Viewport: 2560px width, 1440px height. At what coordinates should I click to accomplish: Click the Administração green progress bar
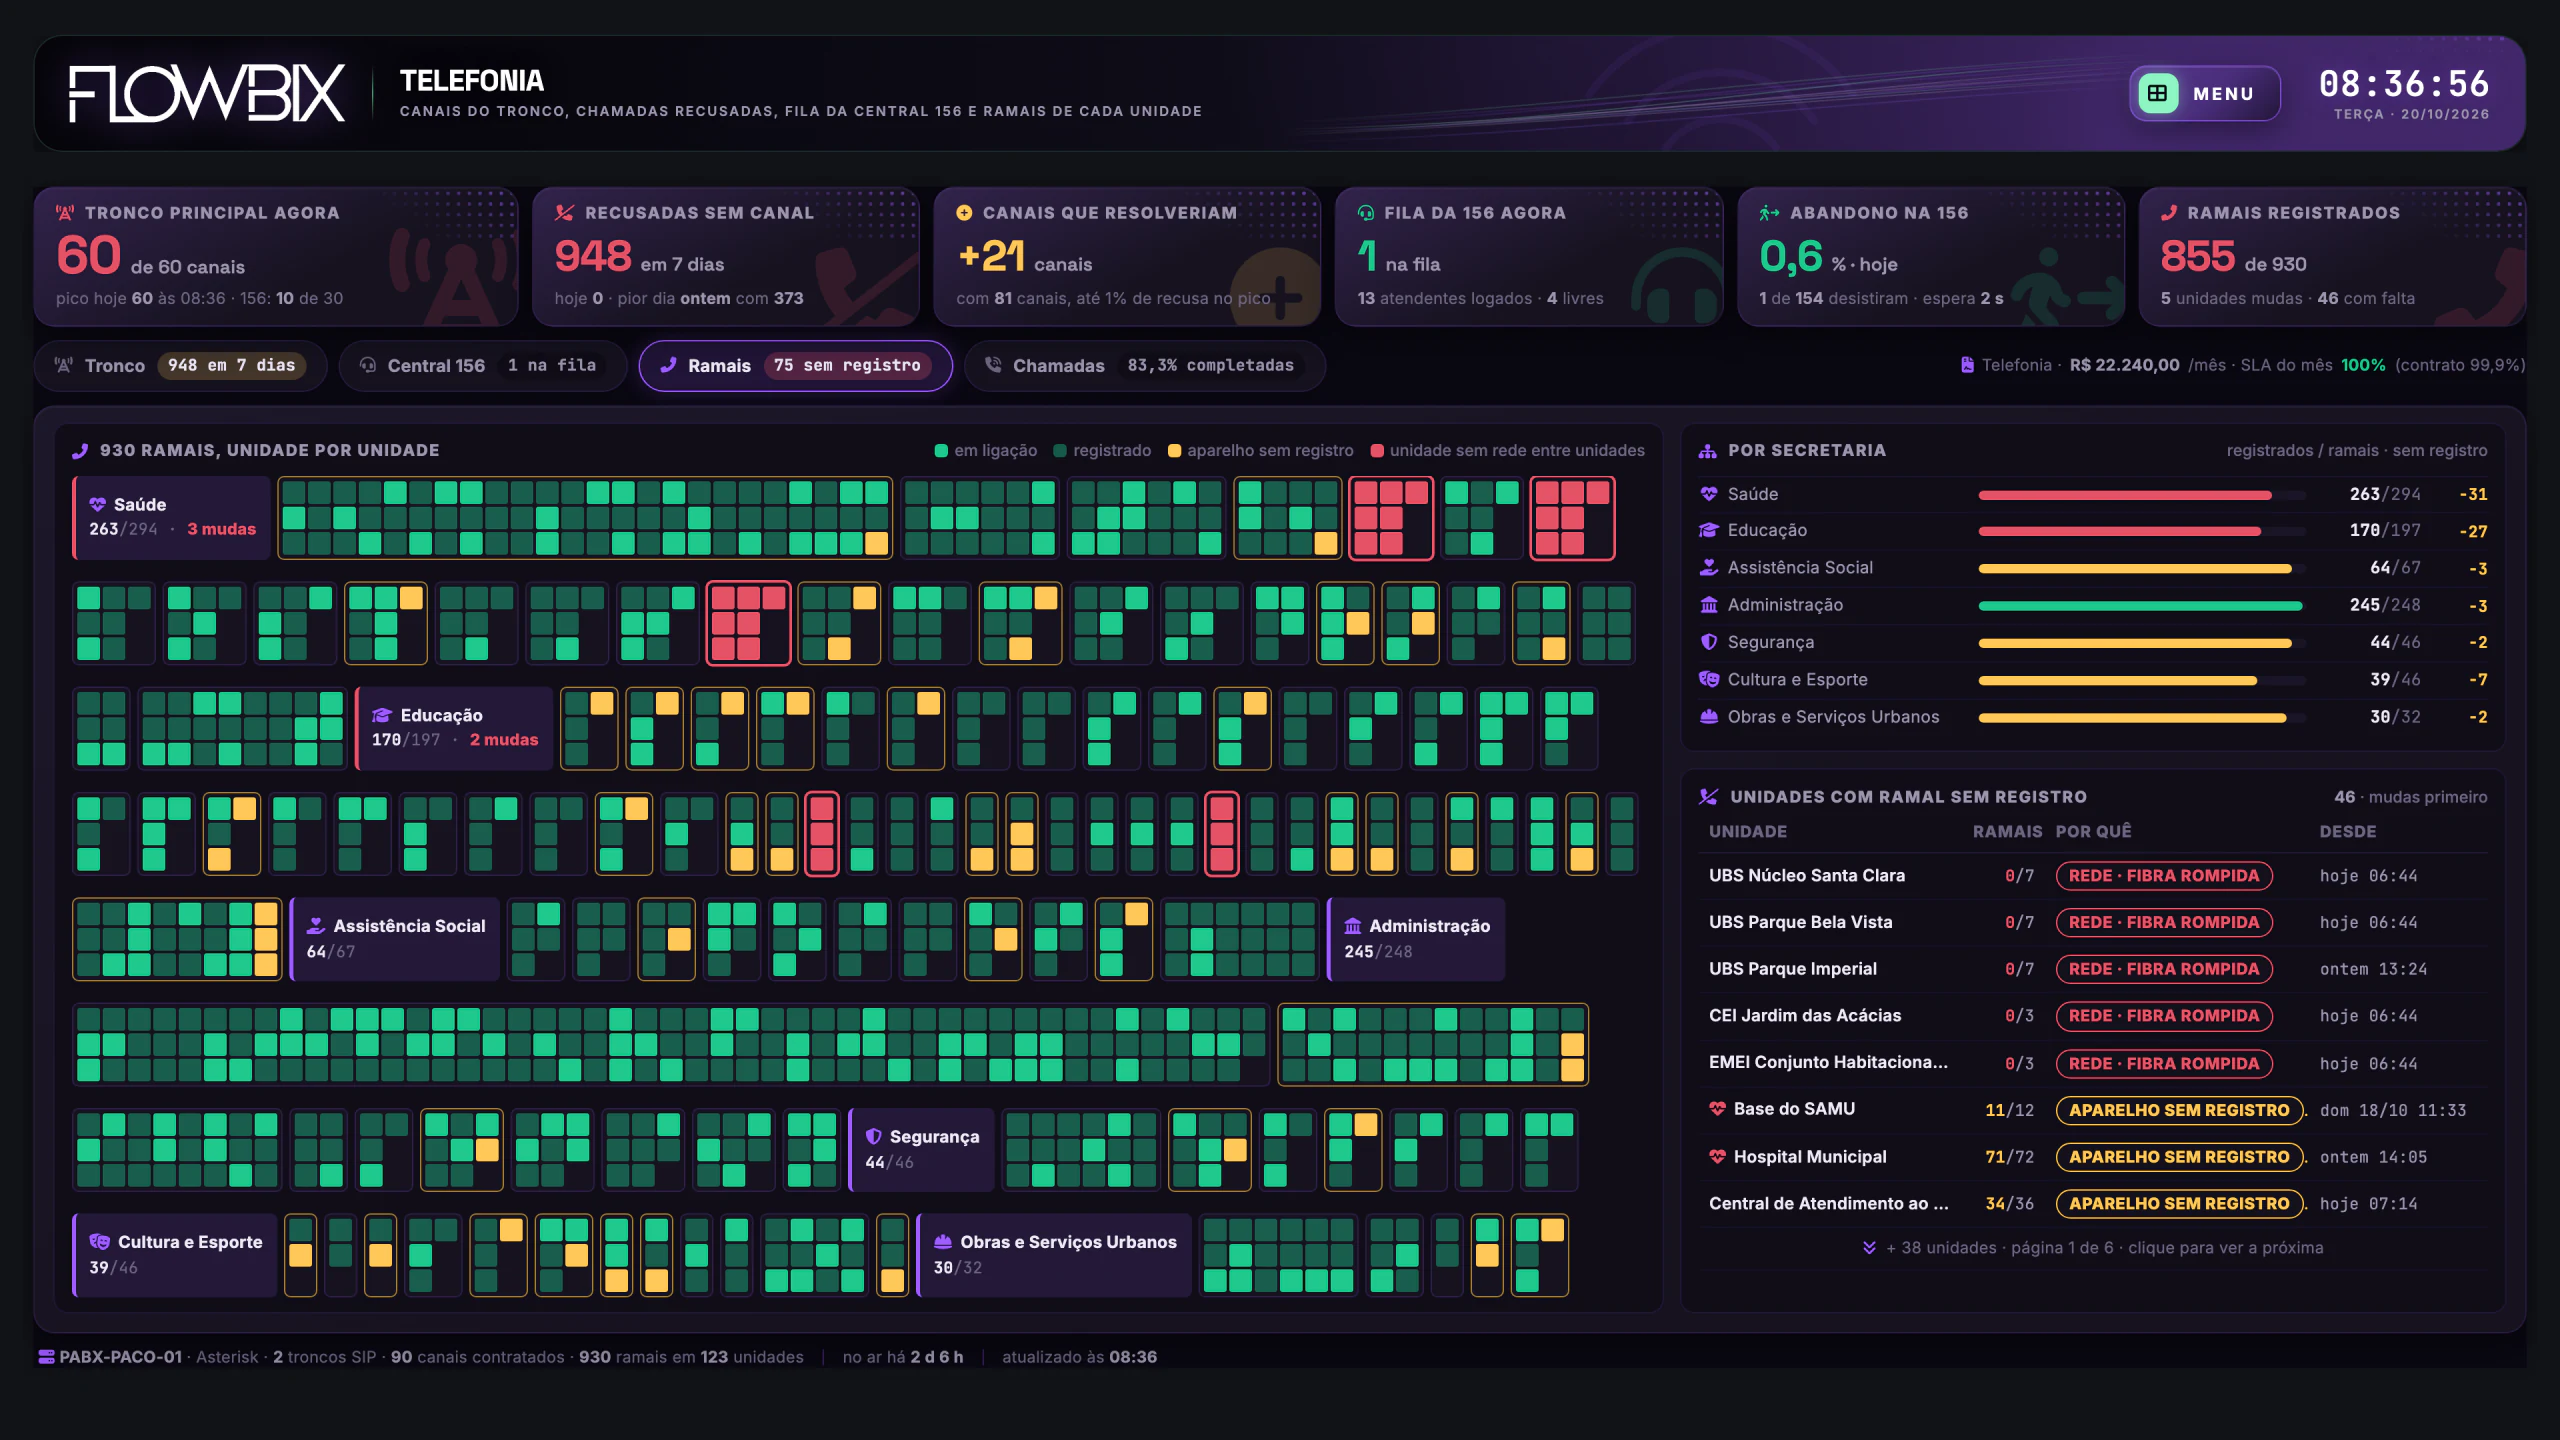click(x=2141, y=606)
